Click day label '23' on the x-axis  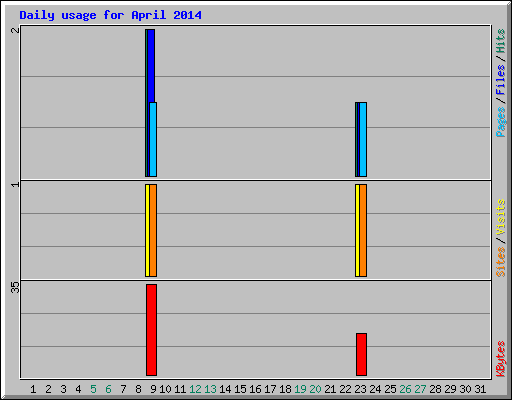pos(360,389)
